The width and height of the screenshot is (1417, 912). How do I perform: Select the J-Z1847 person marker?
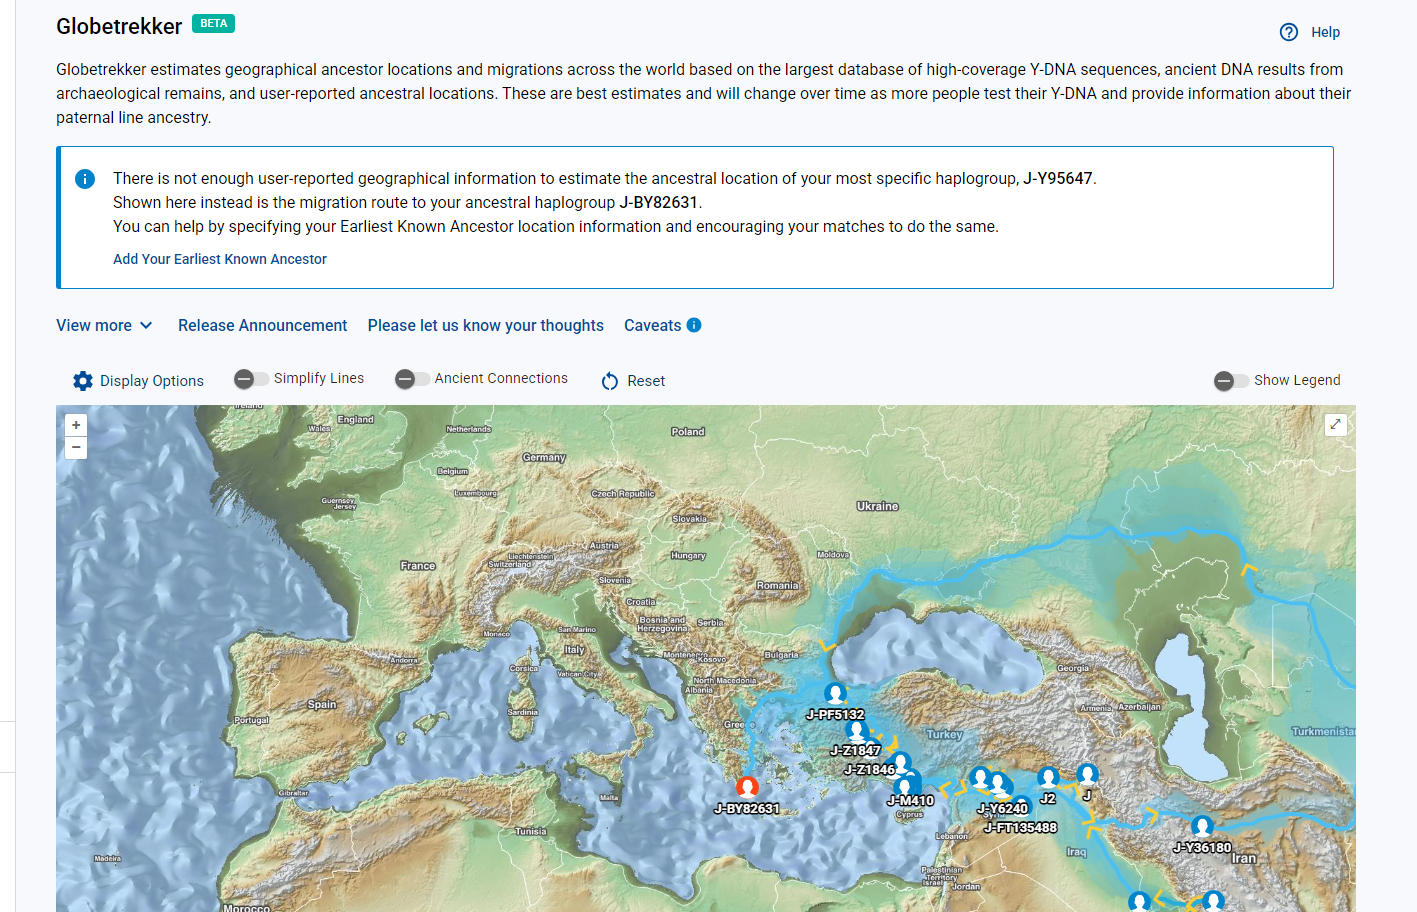[x=857, y=730]
